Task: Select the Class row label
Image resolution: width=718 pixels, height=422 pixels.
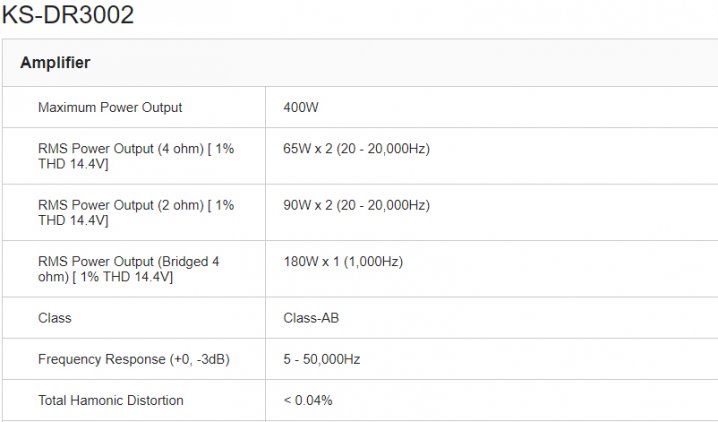Action: [54, 318]
